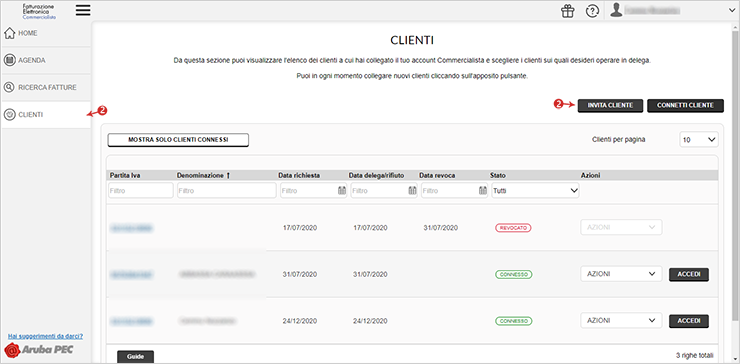Open the hamburger menu icon

[x=83, y=10]
